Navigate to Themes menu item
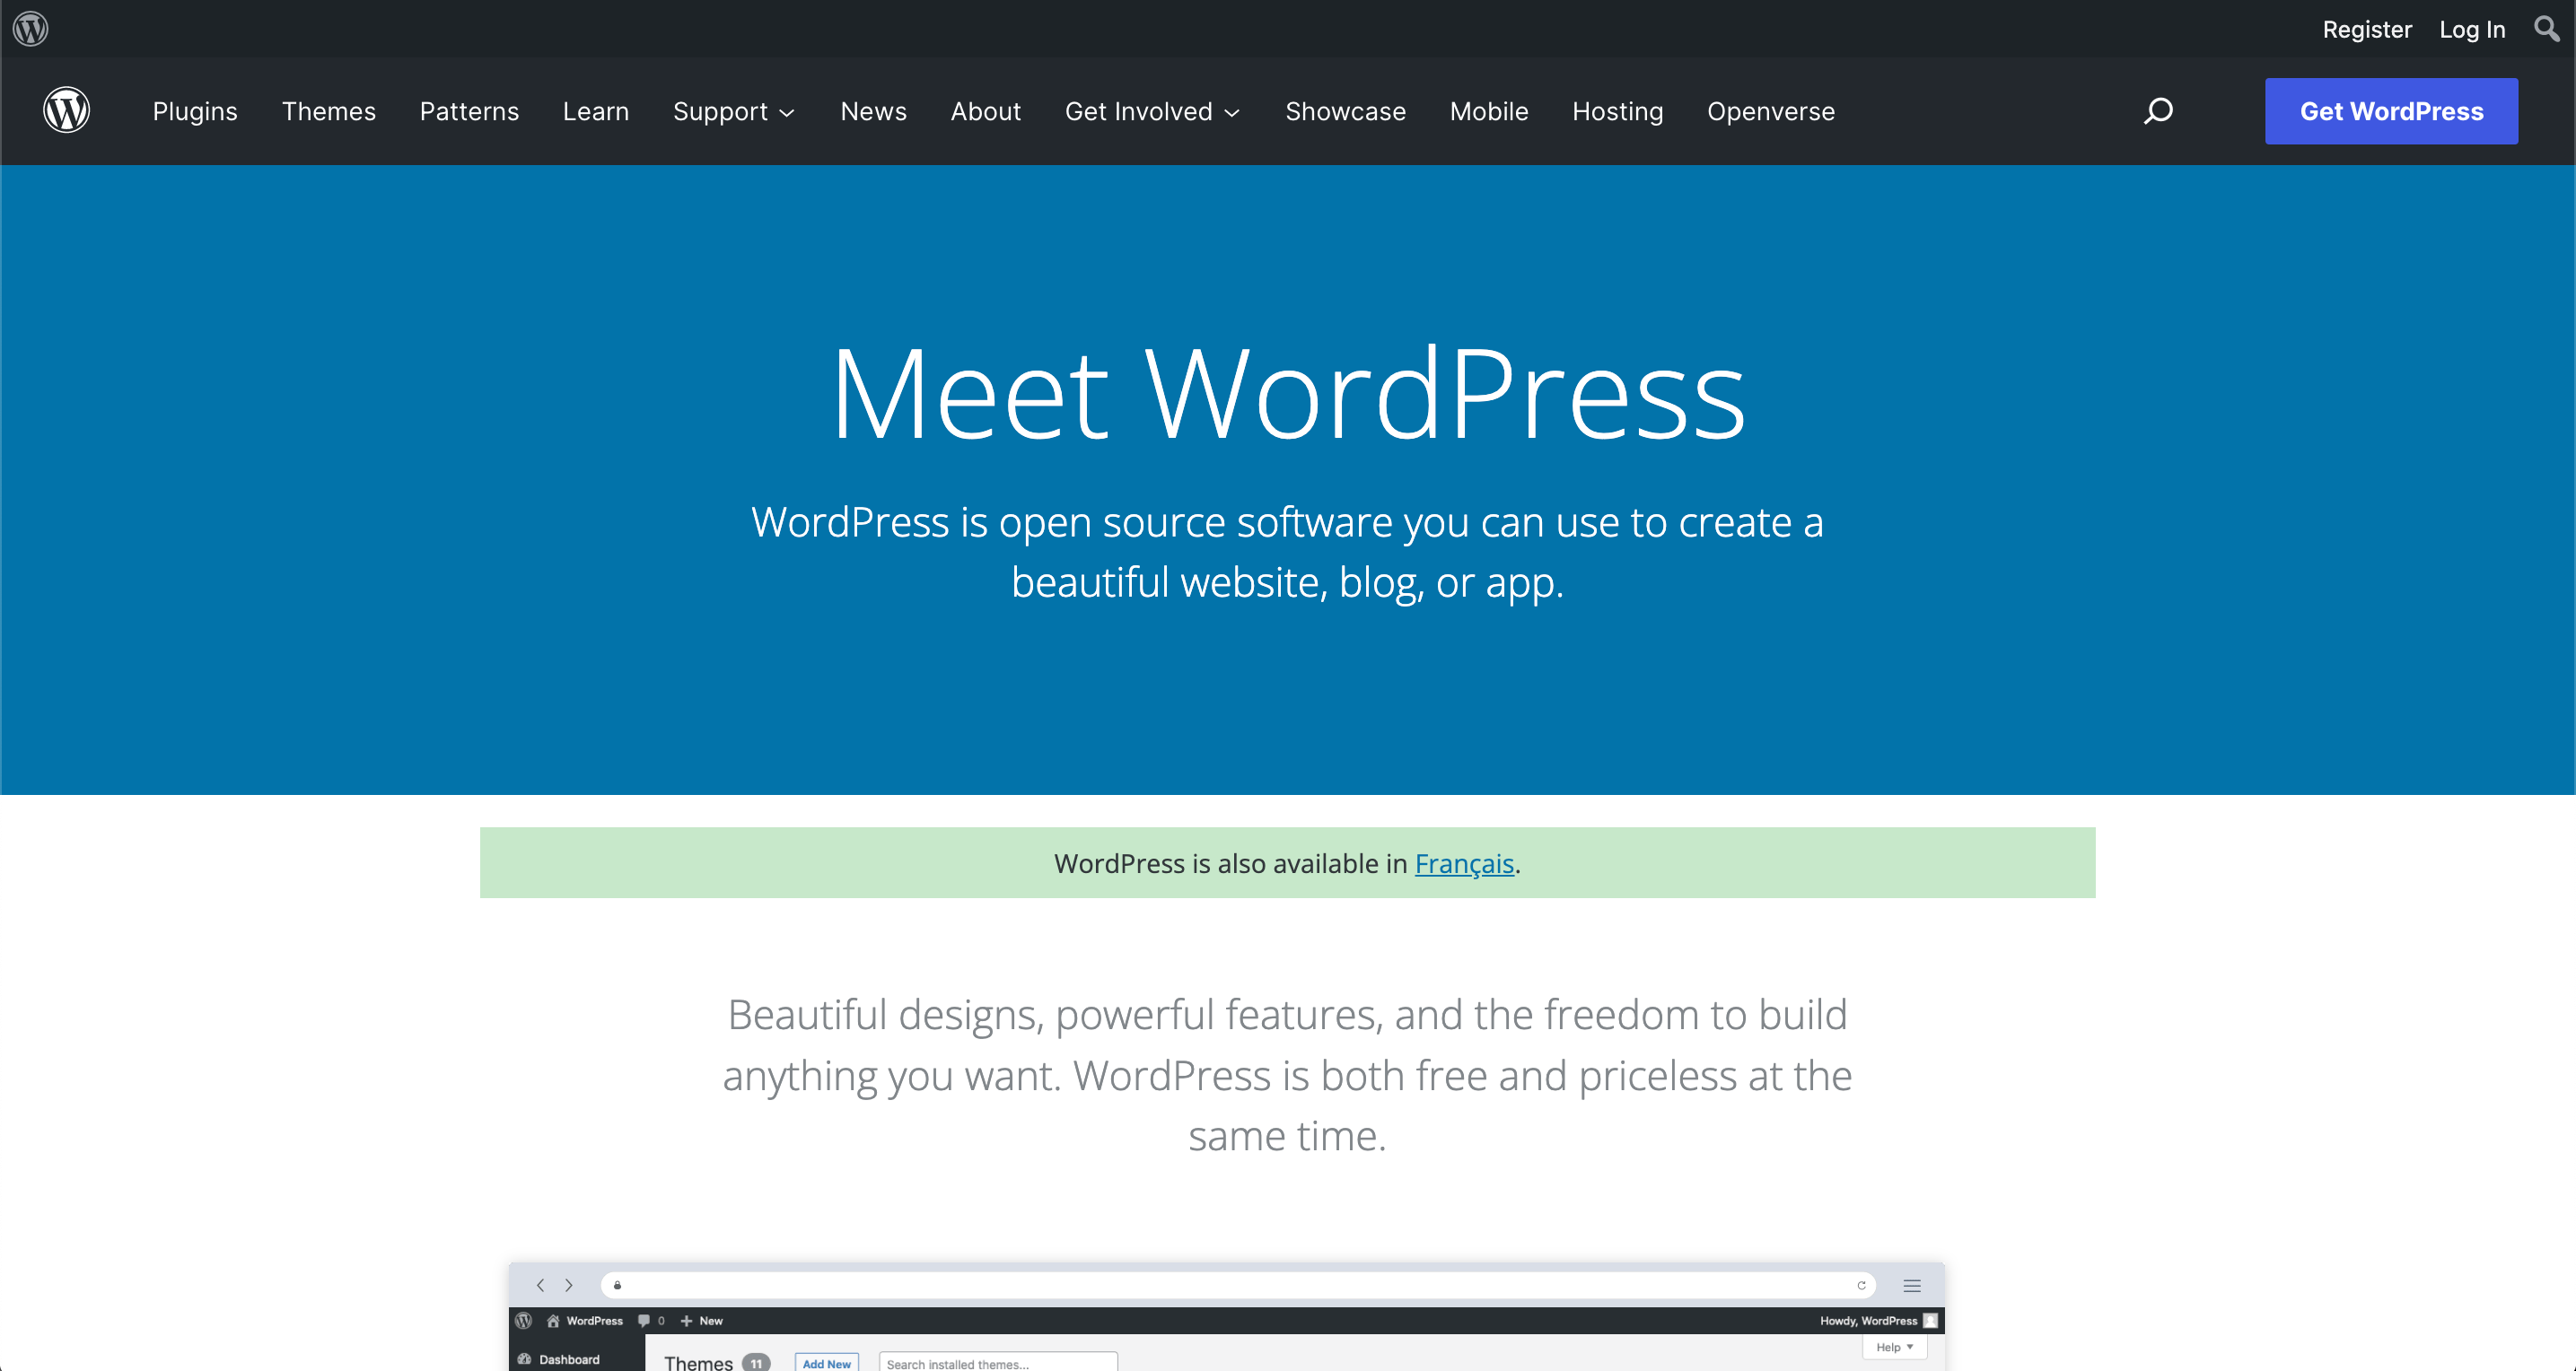Image resolution: width=2576 pixels, height=1371 pixels. click(329, 110)
